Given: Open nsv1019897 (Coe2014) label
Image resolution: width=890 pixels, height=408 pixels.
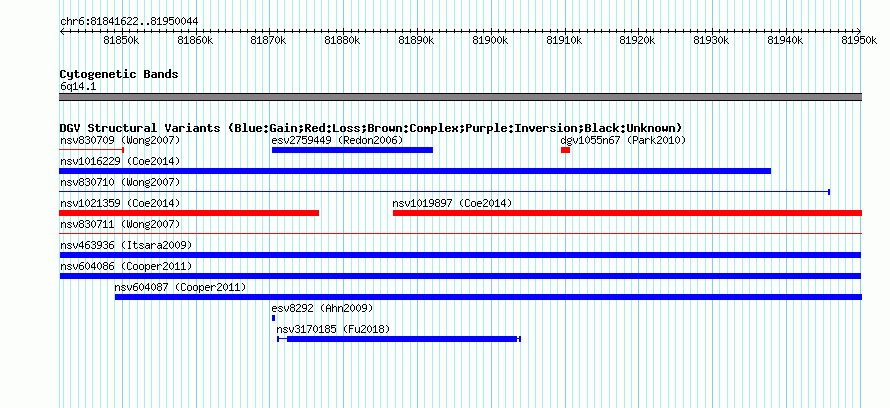Looking at the screenshot, I should click(x=452, y=203).
